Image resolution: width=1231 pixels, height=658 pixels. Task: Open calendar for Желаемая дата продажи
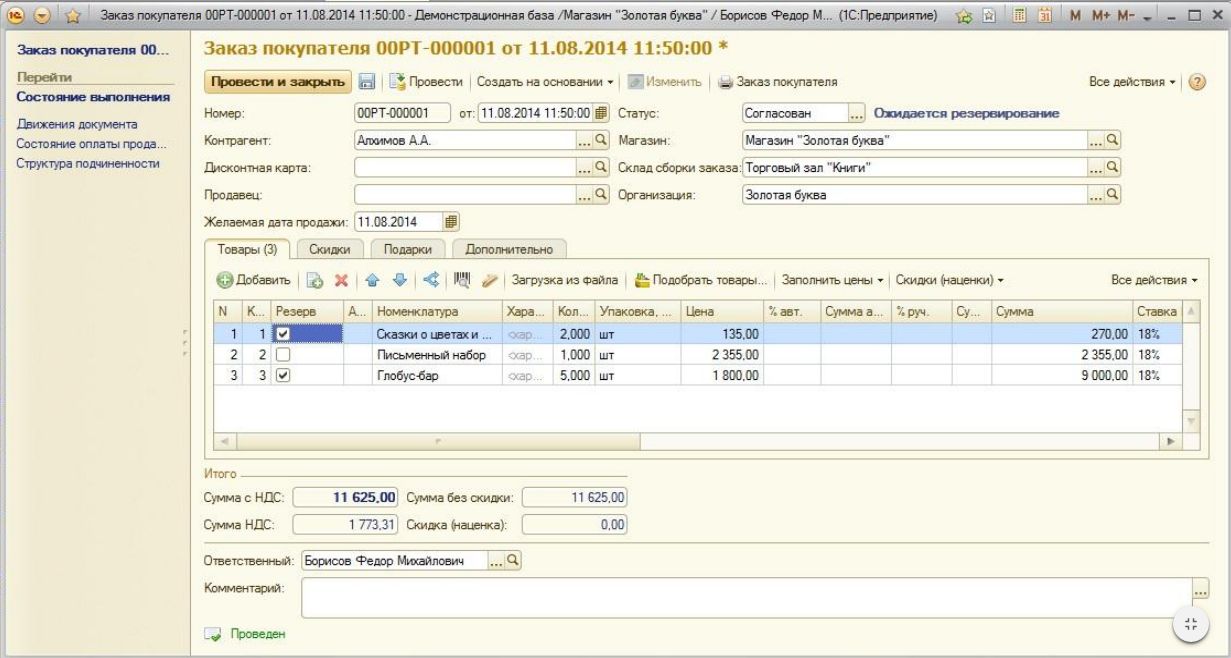click(451, 221)
